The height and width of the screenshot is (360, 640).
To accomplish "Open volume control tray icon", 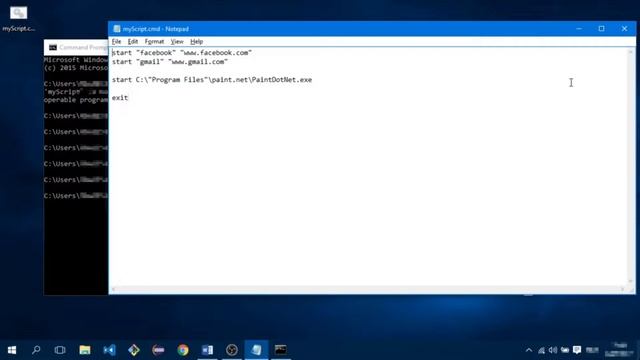I will pos(553,350).
